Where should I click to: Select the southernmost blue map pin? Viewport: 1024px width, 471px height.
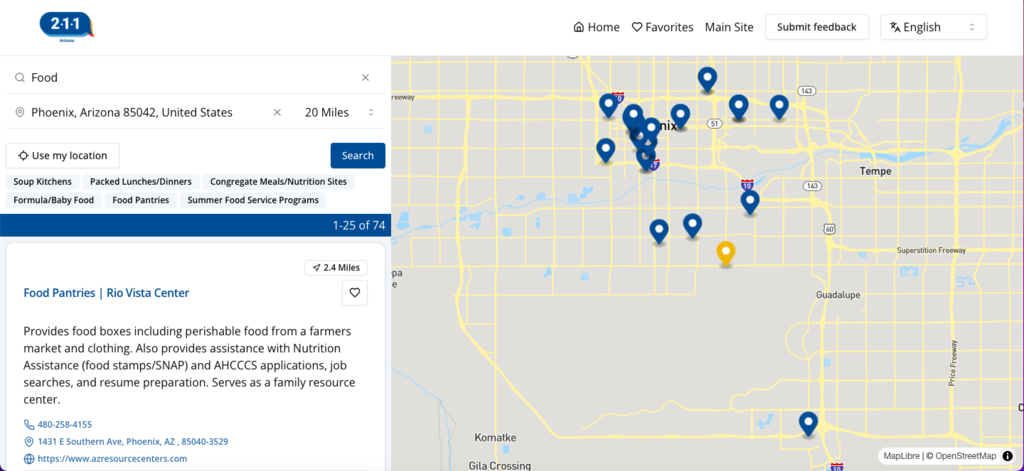[808, 422]
